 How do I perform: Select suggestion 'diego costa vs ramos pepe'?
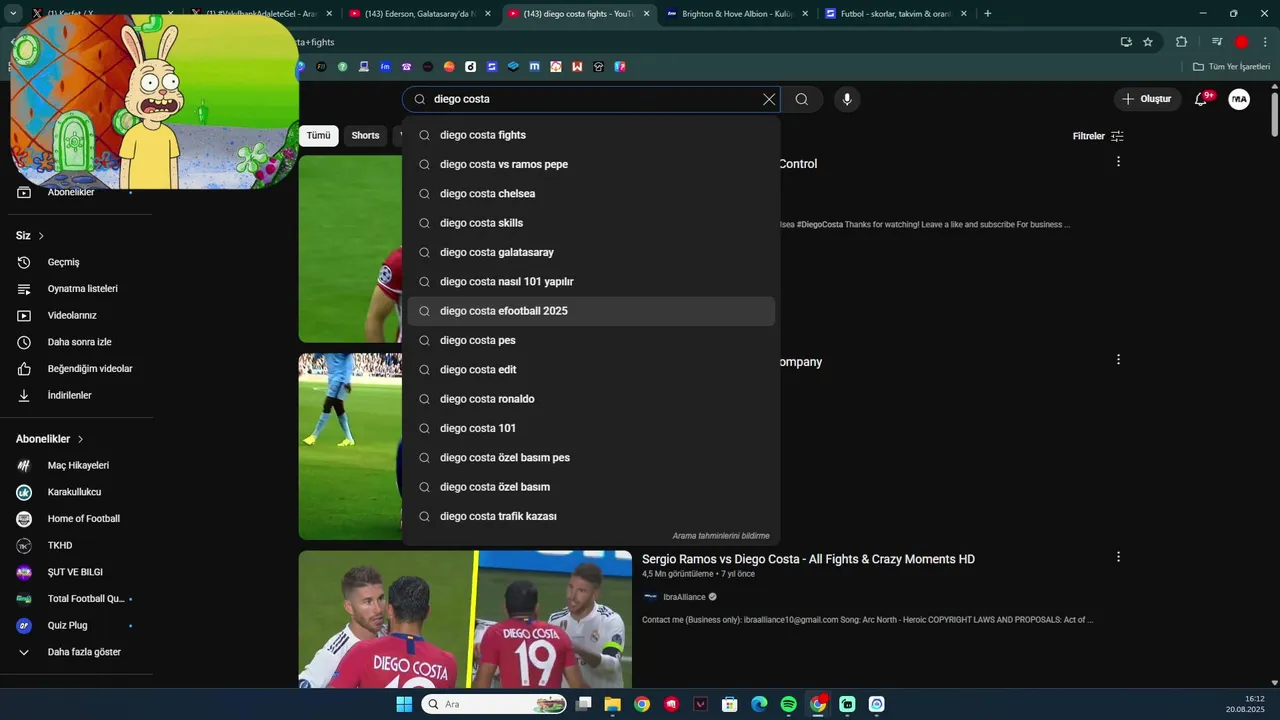pyautogui.click(x=591, y=164)
